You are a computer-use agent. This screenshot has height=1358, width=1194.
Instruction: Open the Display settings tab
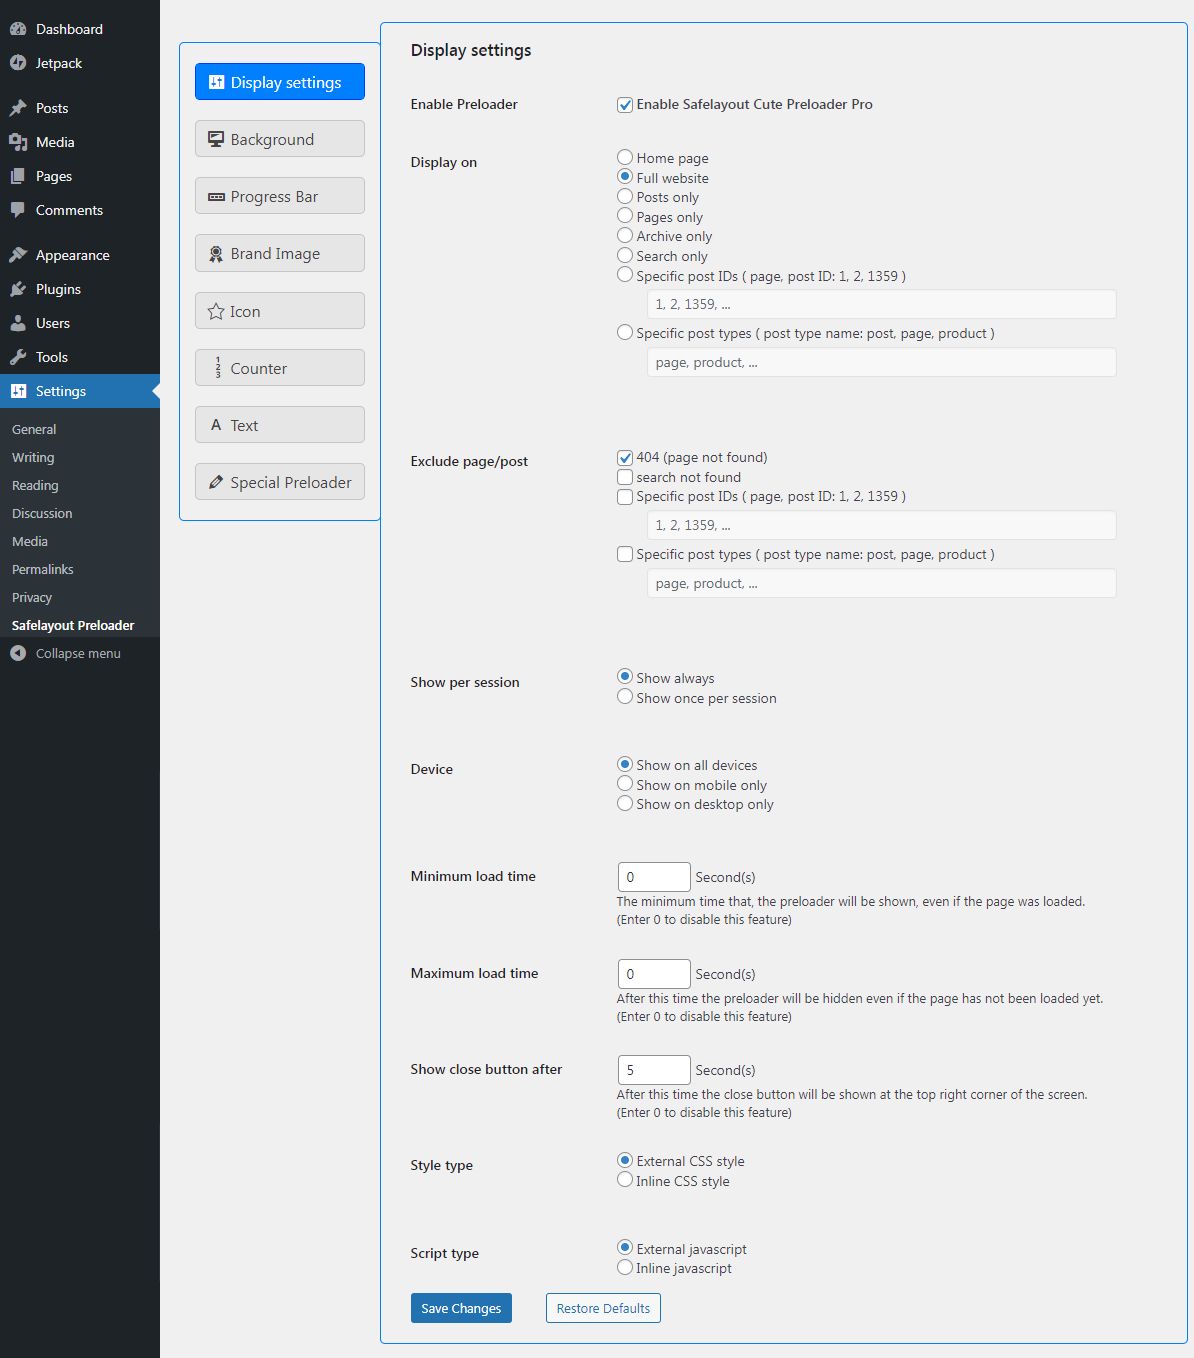(280, 82)
